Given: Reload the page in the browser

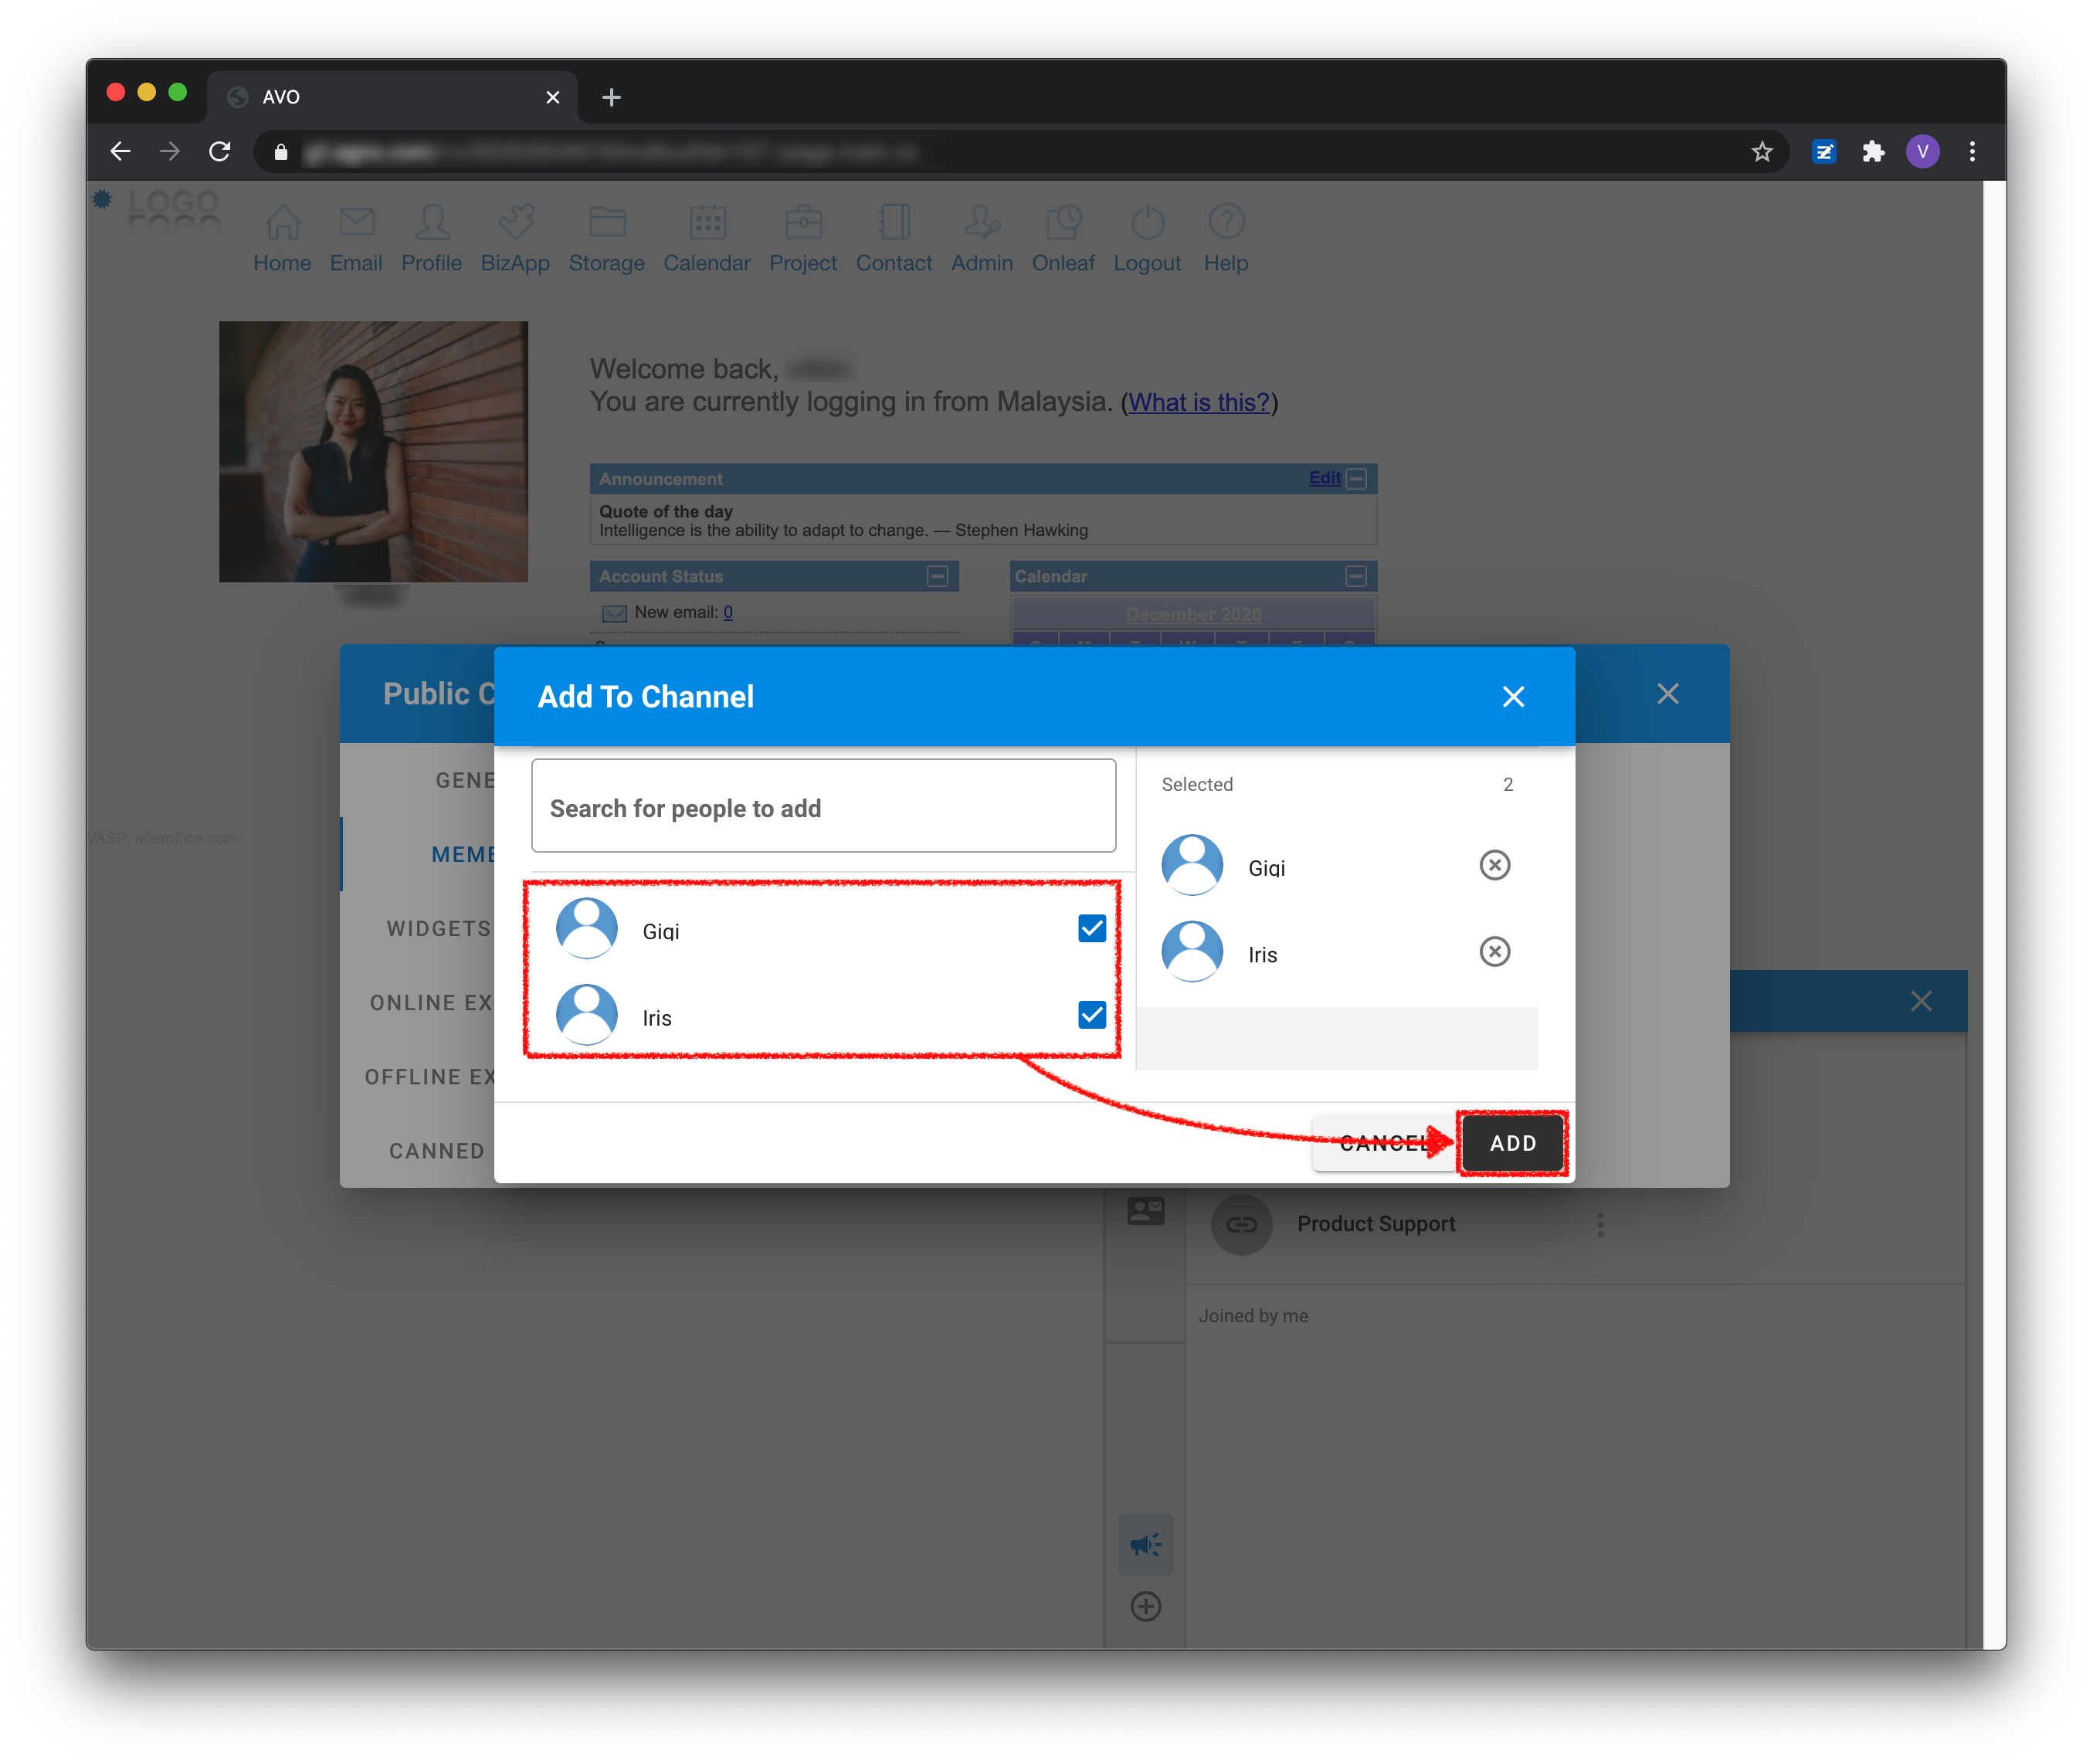Looking at the screenshot, I should 220,152.
